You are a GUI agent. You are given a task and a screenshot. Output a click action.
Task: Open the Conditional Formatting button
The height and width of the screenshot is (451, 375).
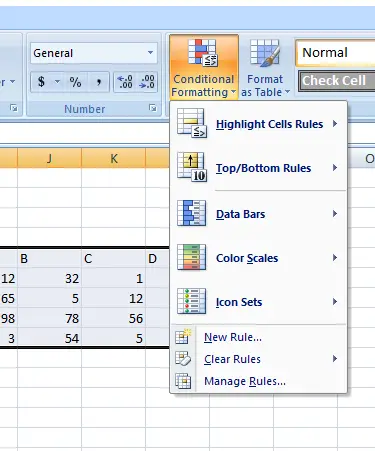pos(204,67)
